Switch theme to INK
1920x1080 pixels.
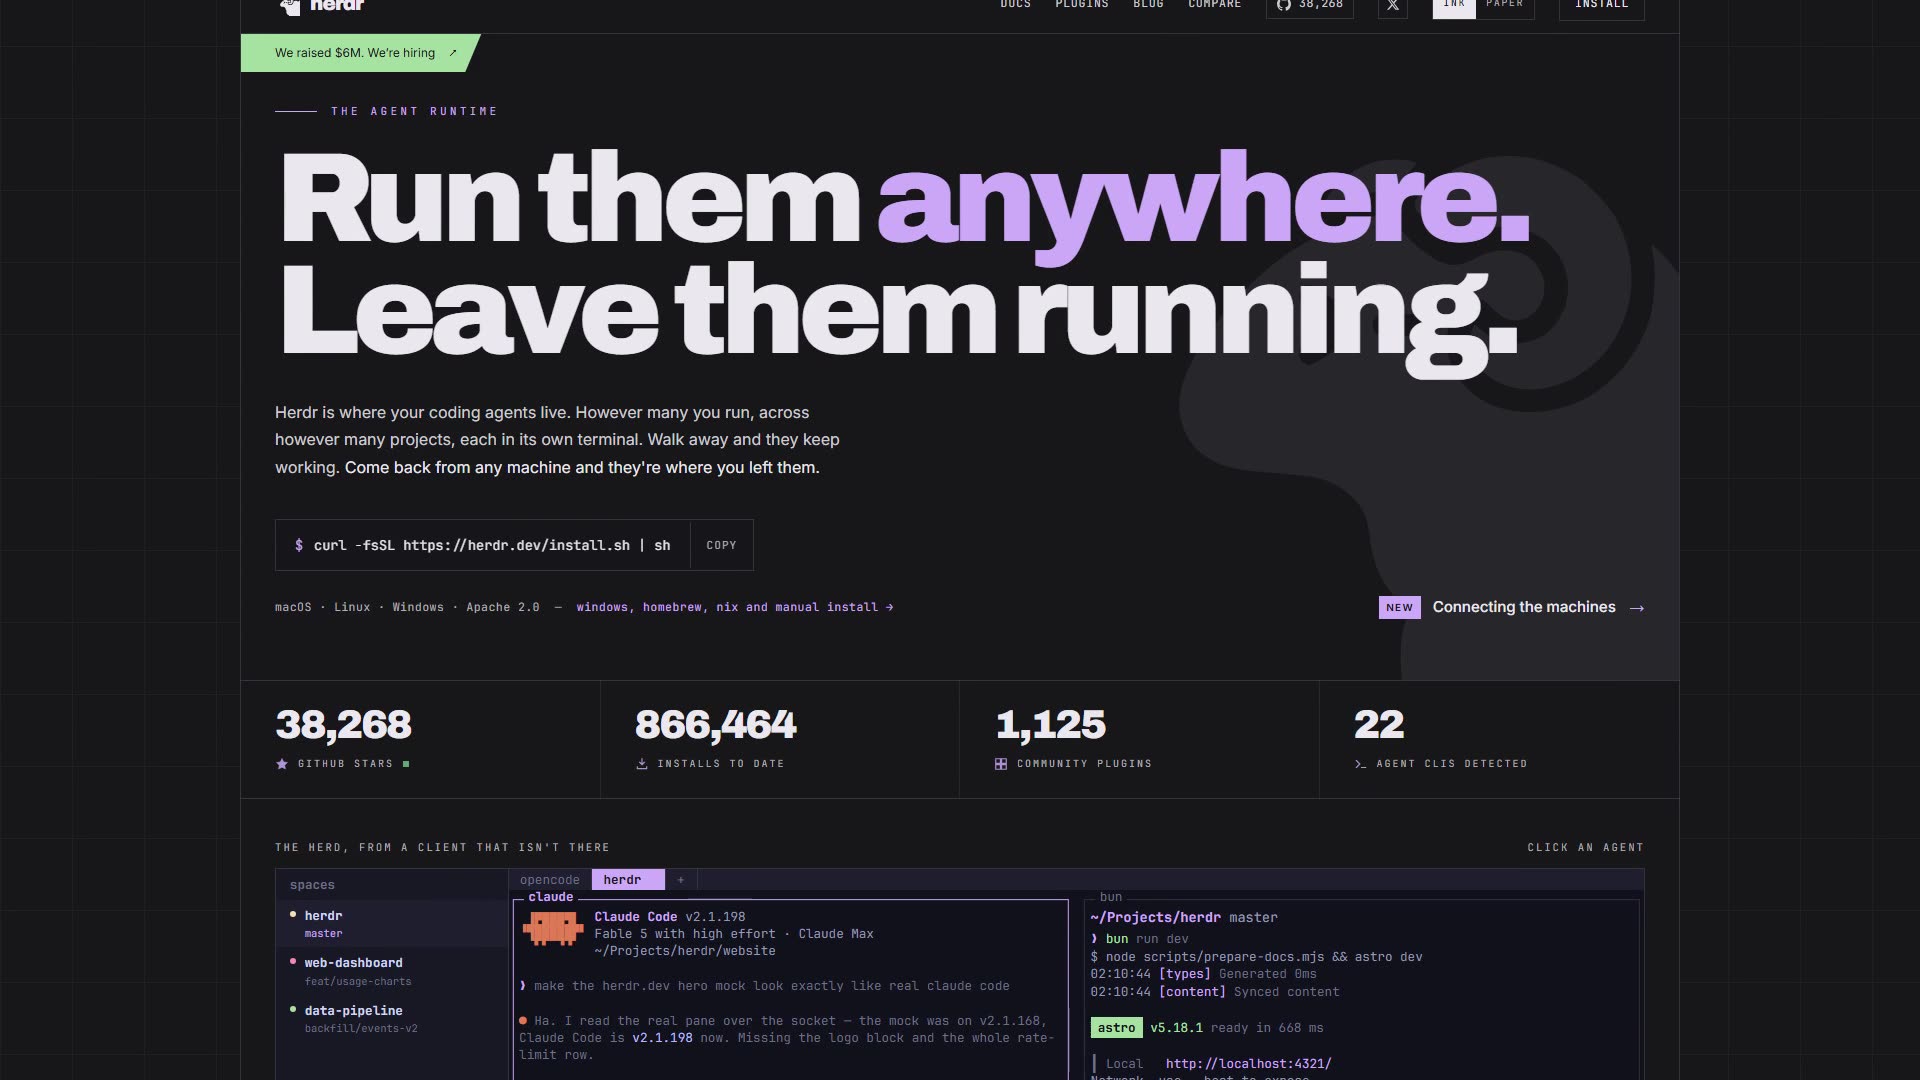point(1454,6)
